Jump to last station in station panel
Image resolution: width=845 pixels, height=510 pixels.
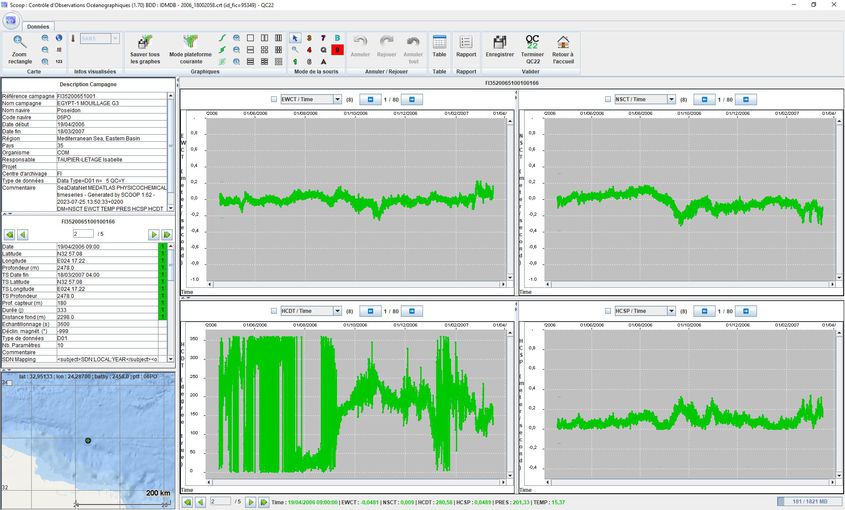tap(167, 235)
